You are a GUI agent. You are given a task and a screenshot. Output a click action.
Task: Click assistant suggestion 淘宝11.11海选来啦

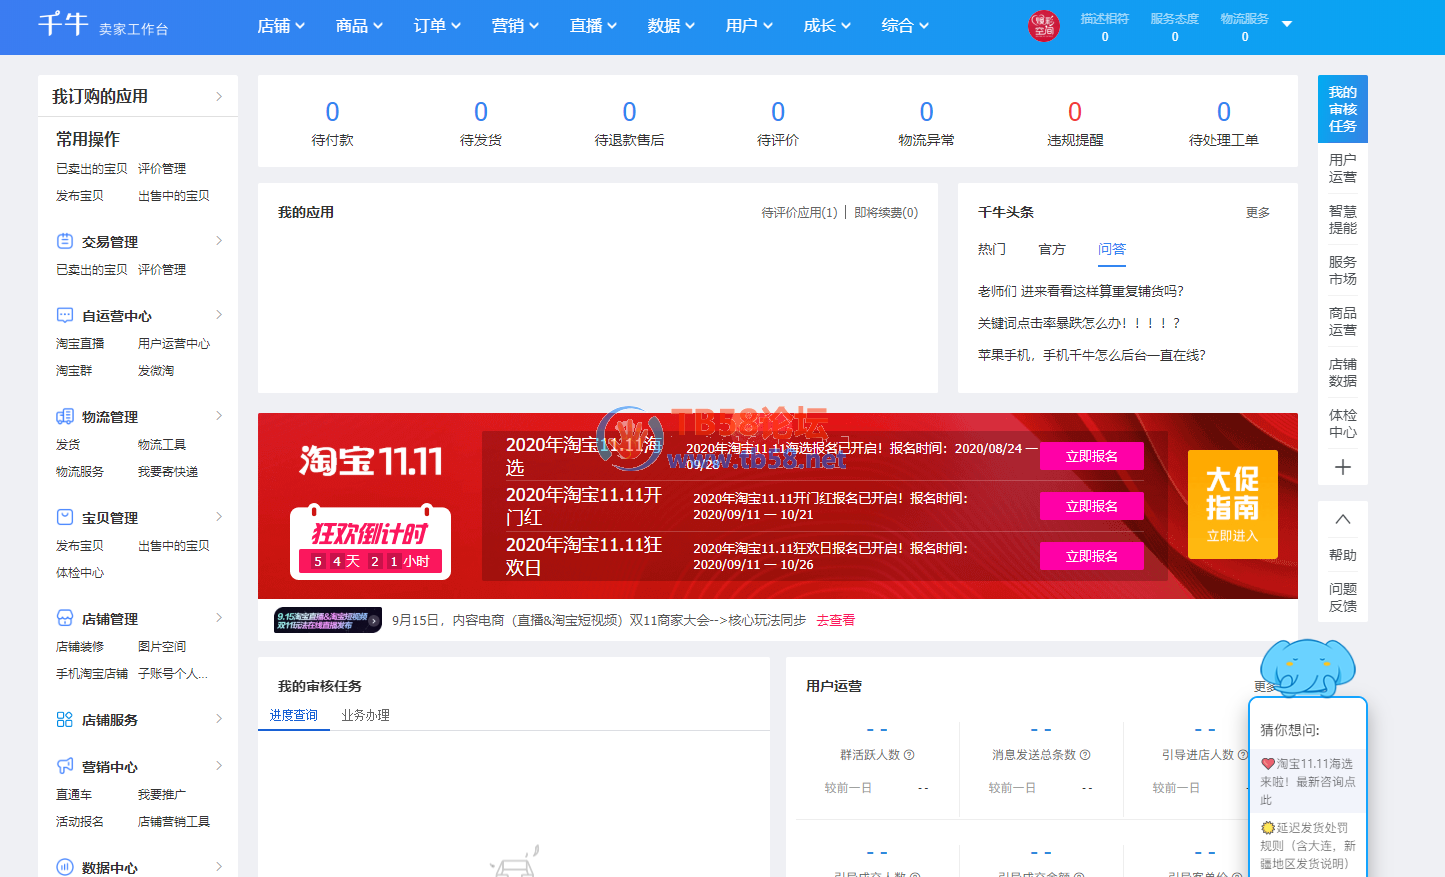pos(1308,781)
